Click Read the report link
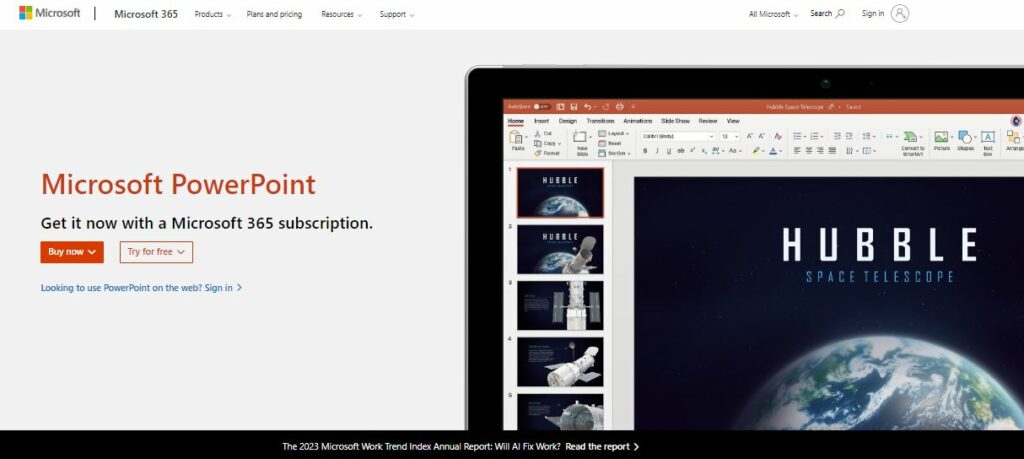Viewport: 1024px width, 459px height. coord(602,447)
